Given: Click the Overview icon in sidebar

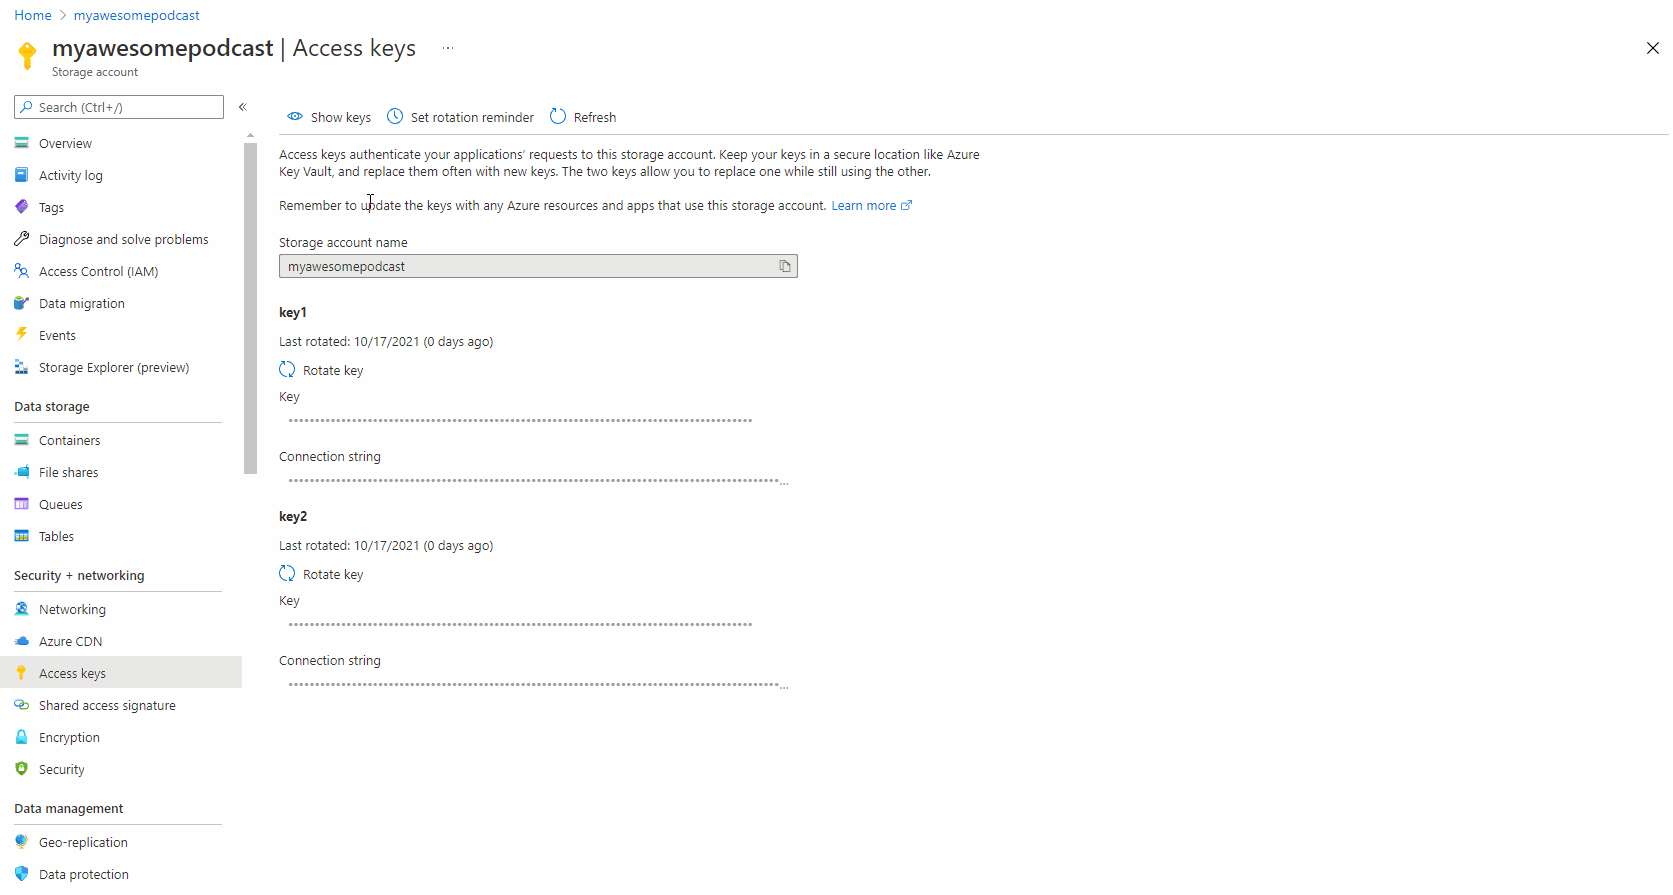Looking at the screenshot, I should [x=21, y=143].
